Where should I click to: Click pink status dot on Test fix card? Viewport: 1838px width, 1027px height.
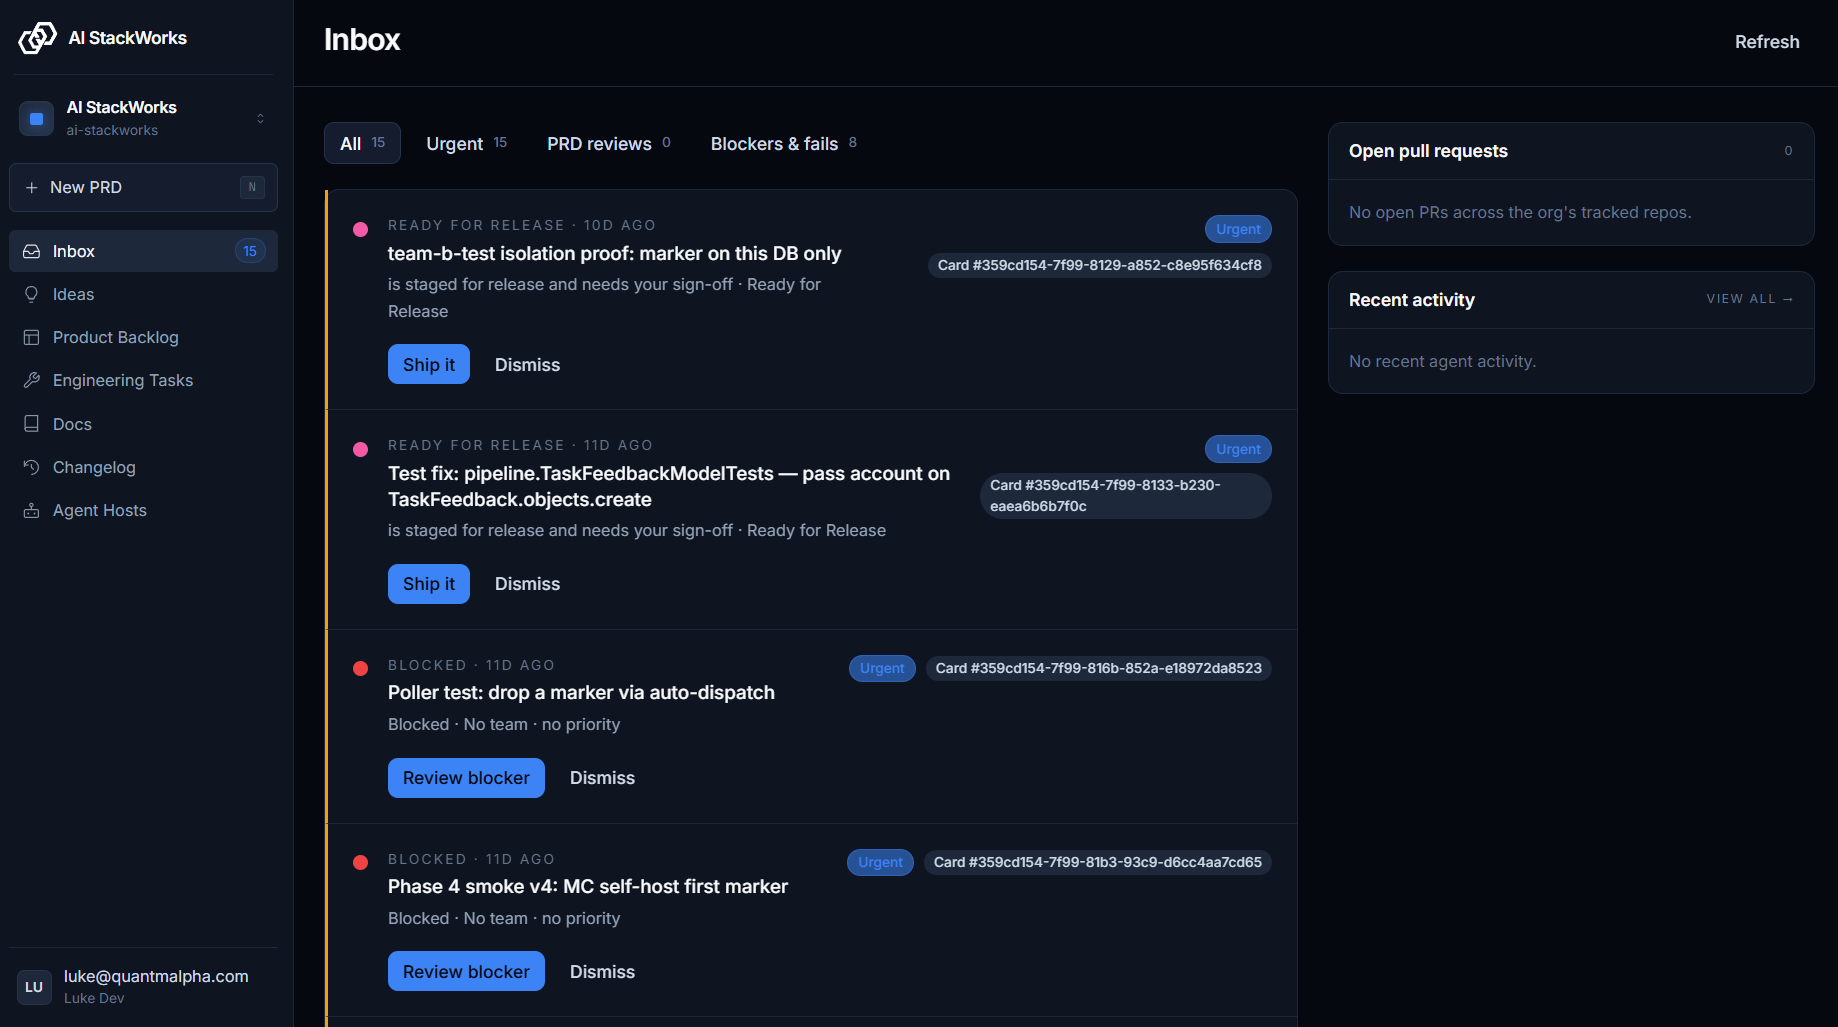361,449
